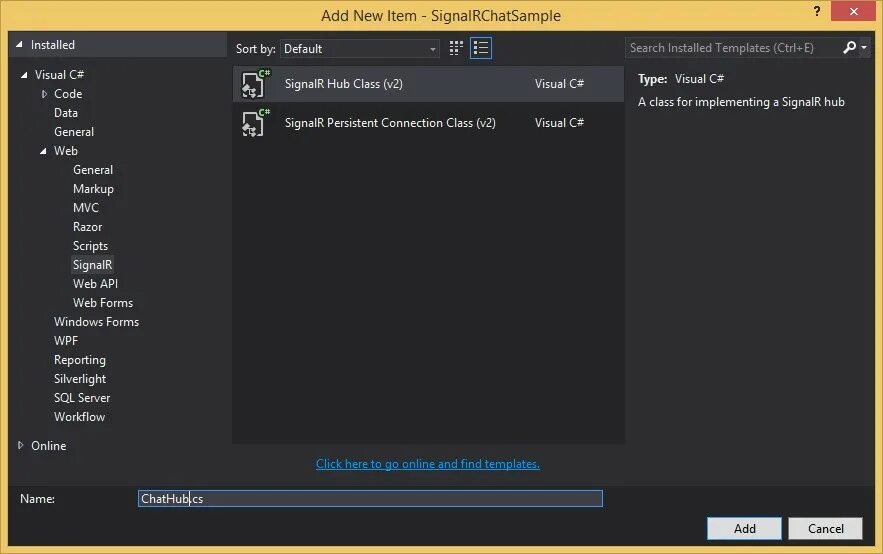
Task: Click the SignalR Hub Class template icon
Action: pyautogui.click(x=255, y=84)
